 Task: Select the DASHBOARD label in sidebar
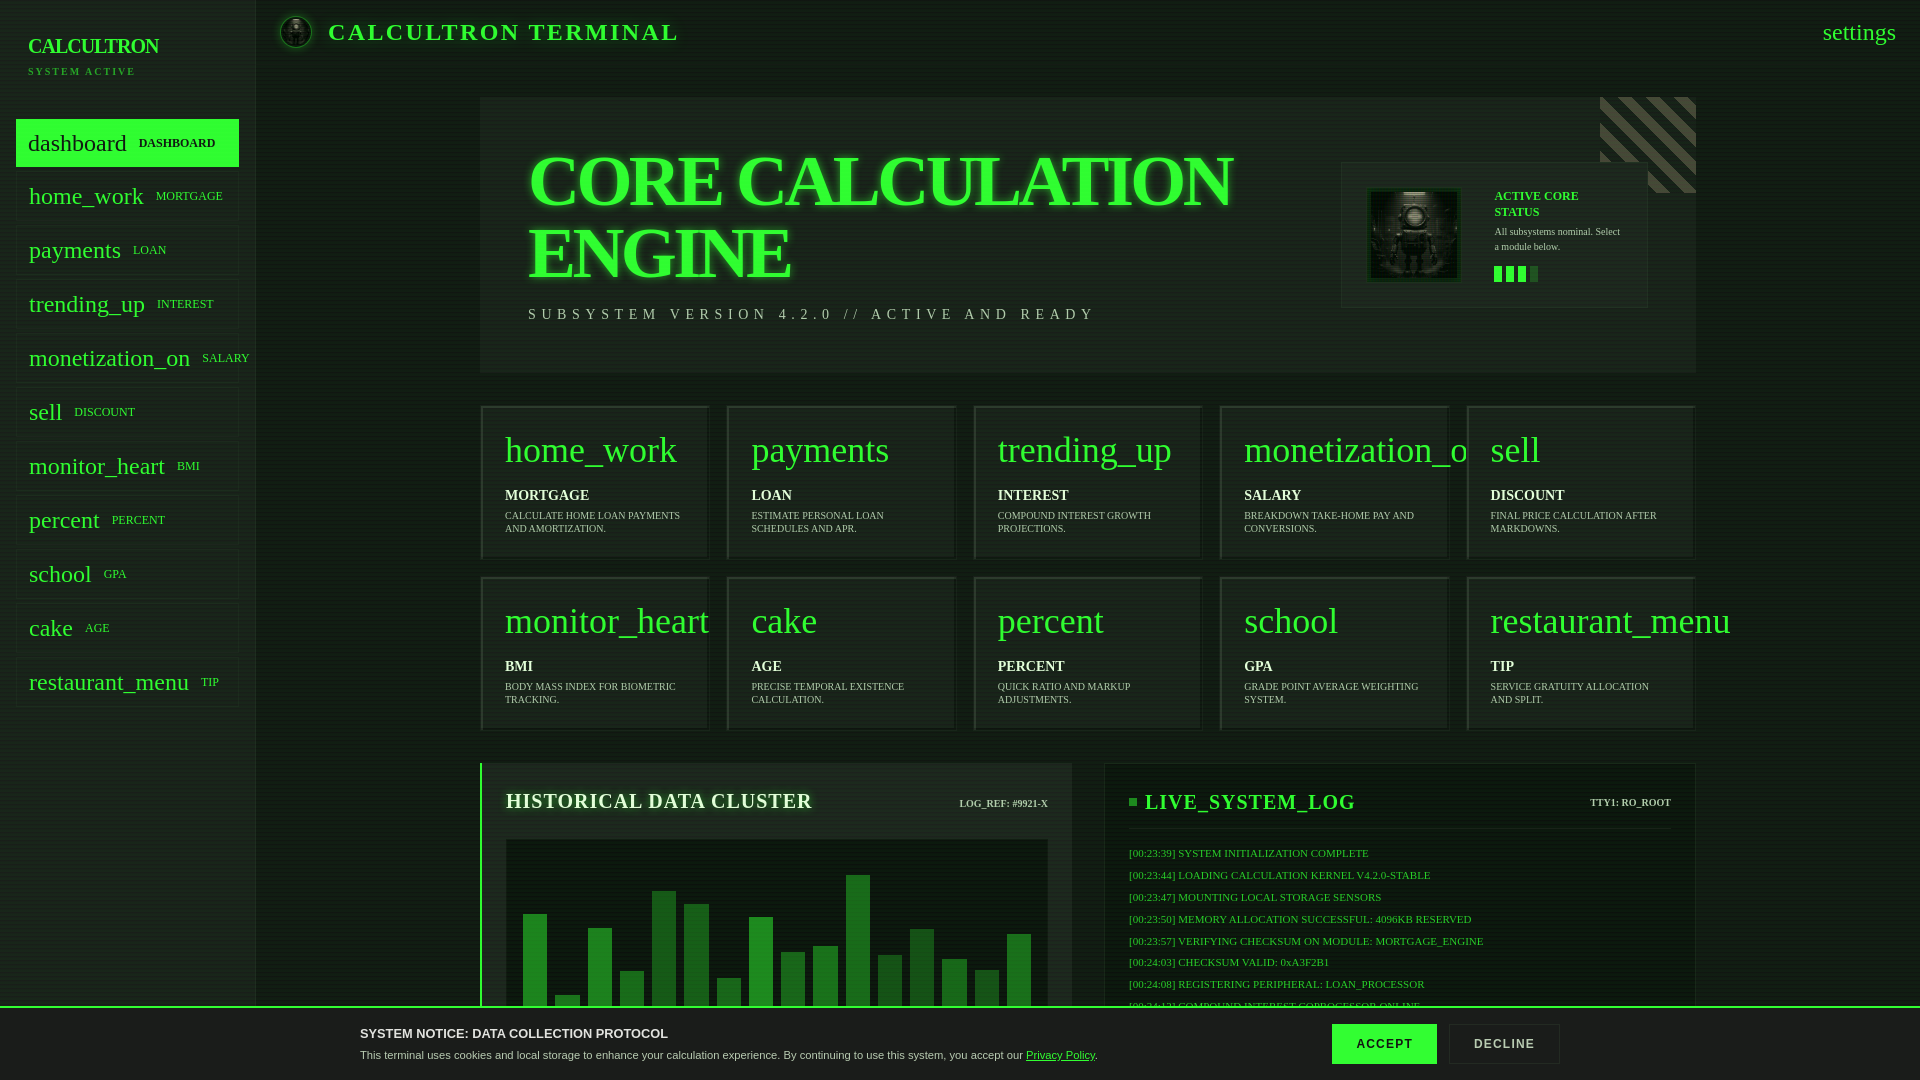click(177, 143)
